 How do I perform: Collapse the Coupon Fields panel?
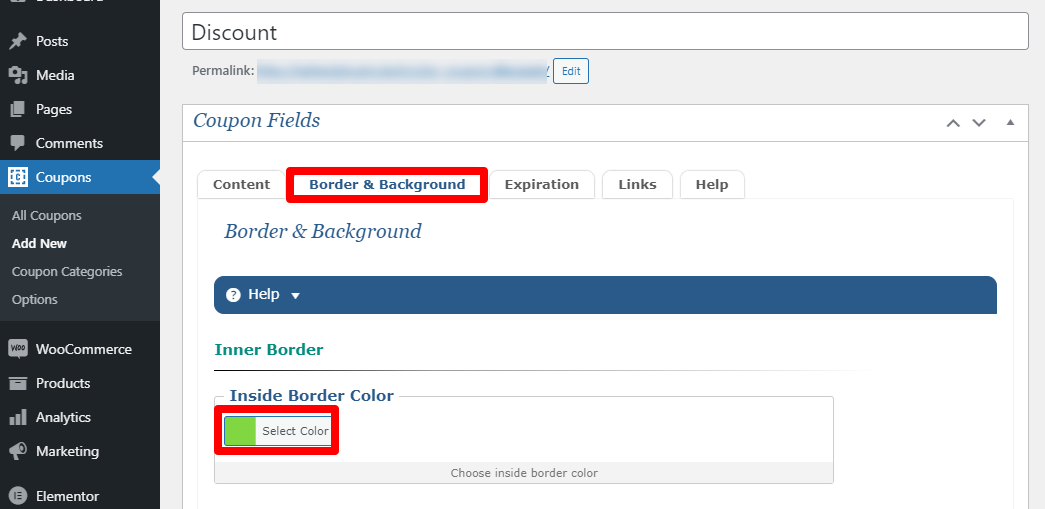[1010, 123]
